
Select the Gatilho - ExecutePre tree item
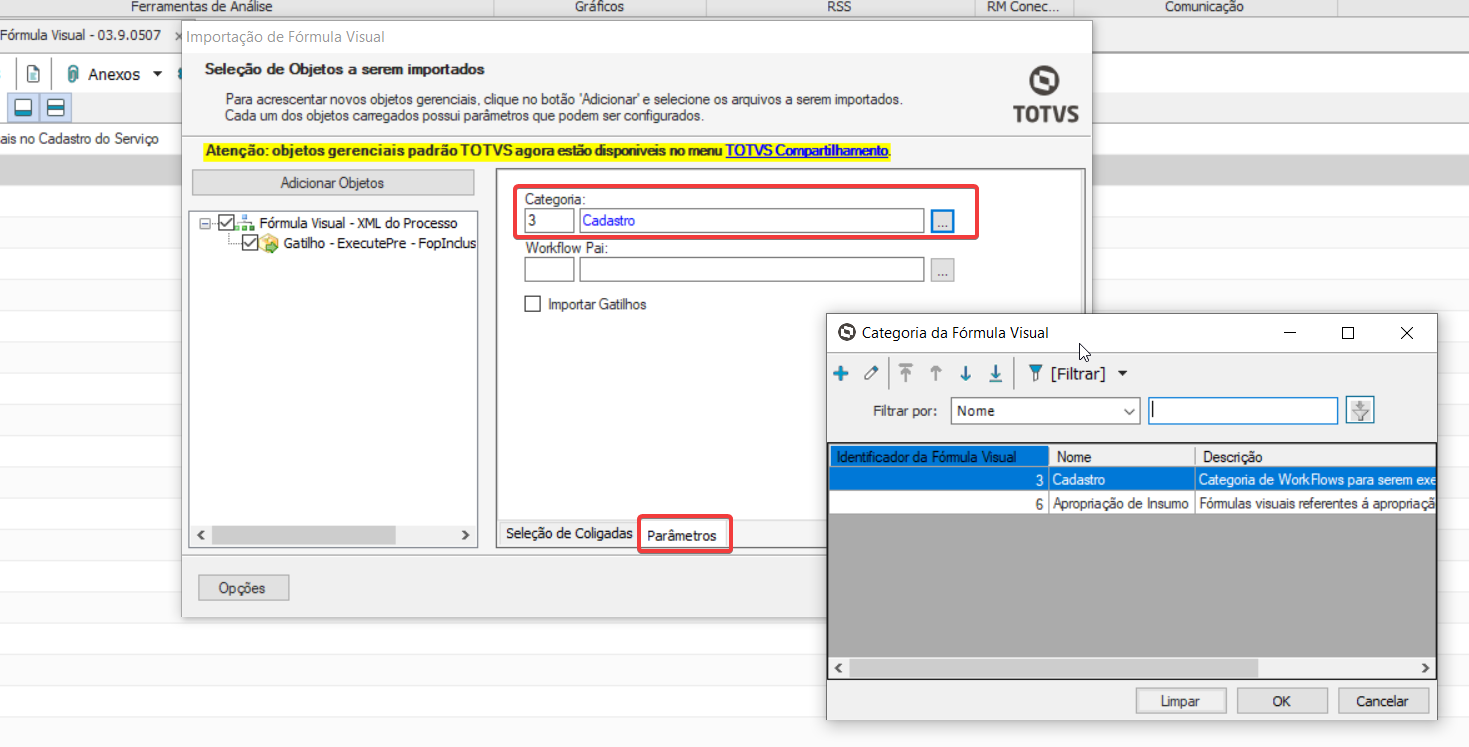pos(380,243)
